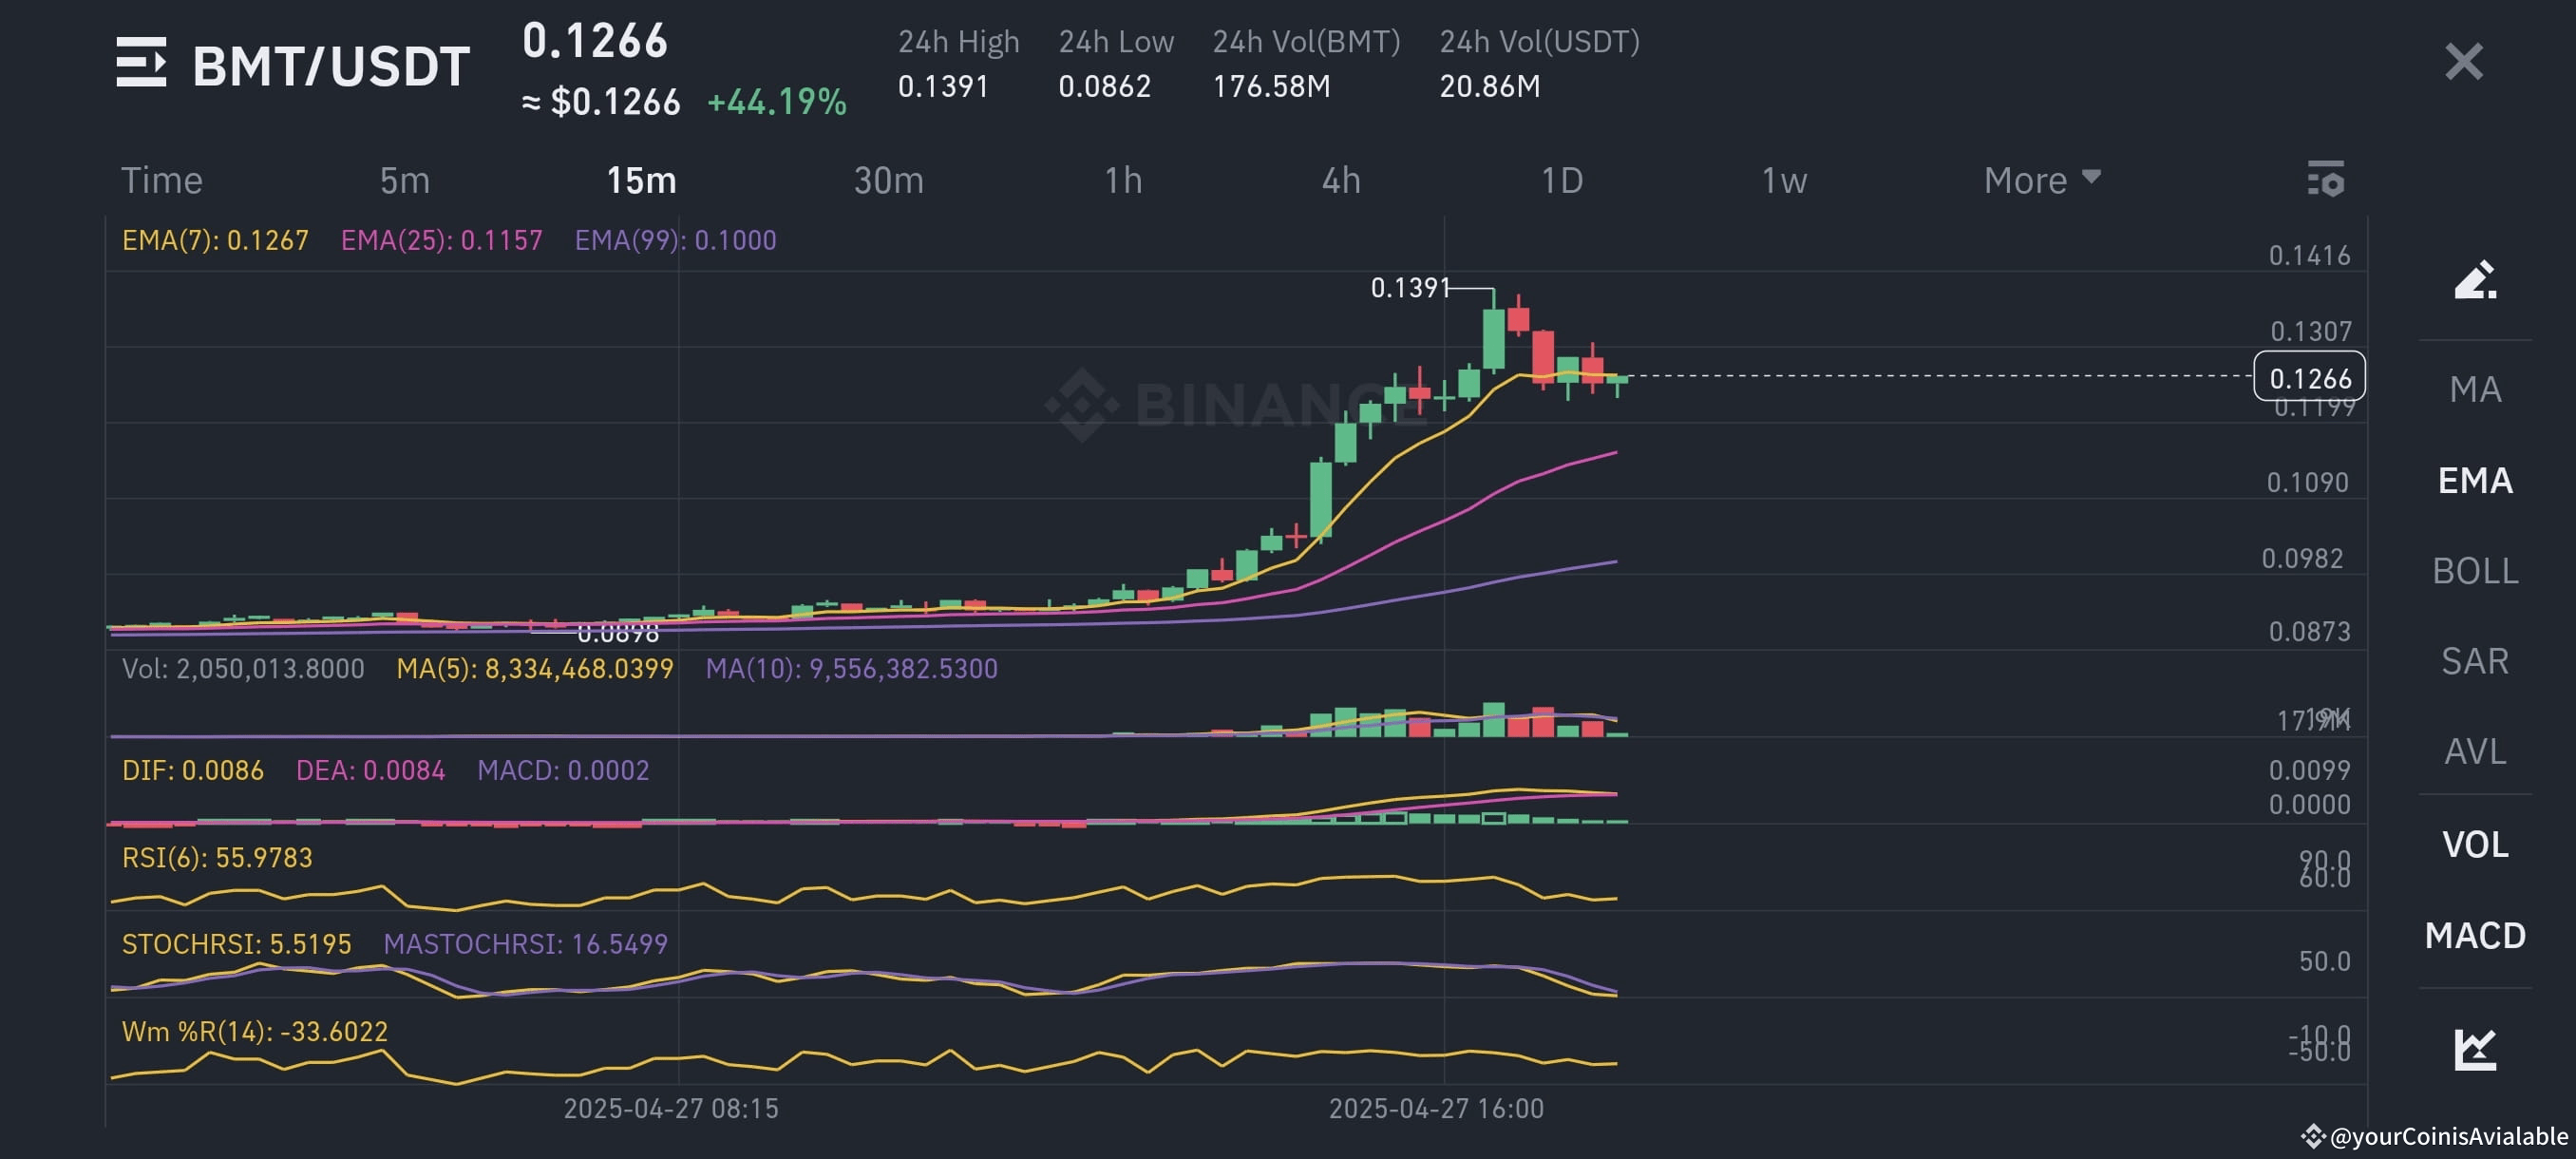
Task: Click the Binance logo beside BMT/USDT
Action: pos(143,64)
